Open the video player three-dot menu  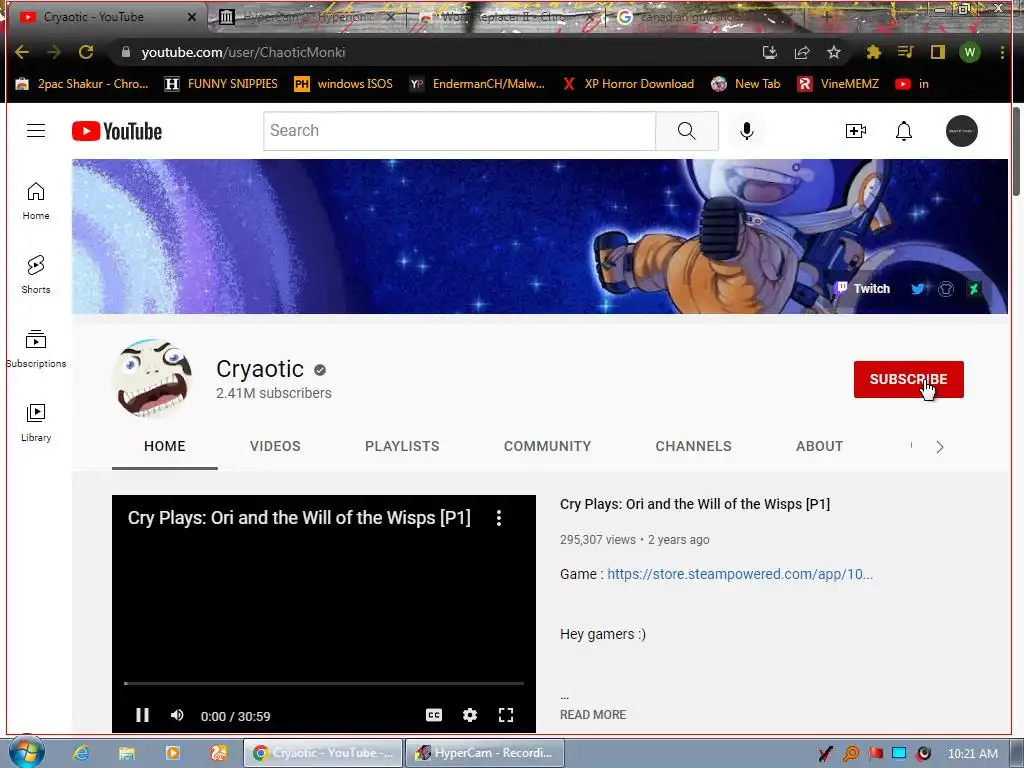pyautogui.click(x=499, y=518)
